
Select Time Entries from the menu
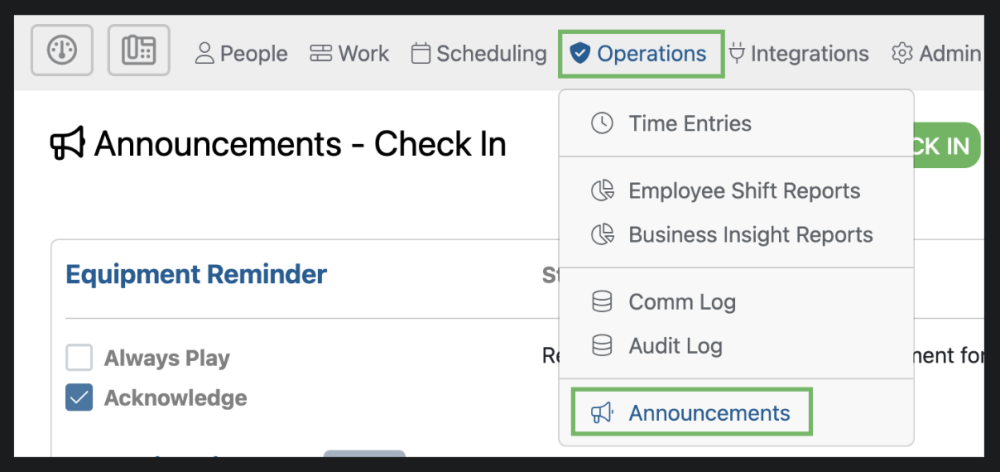click(x=689, y=124)
